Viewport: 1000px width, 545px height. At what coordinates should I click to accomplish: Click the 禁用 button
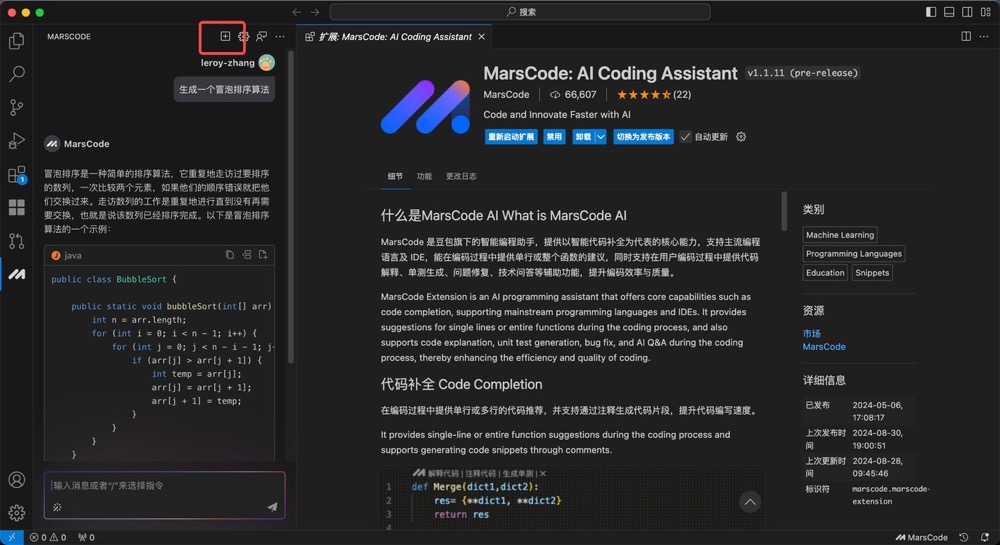(x=554, y=136)
